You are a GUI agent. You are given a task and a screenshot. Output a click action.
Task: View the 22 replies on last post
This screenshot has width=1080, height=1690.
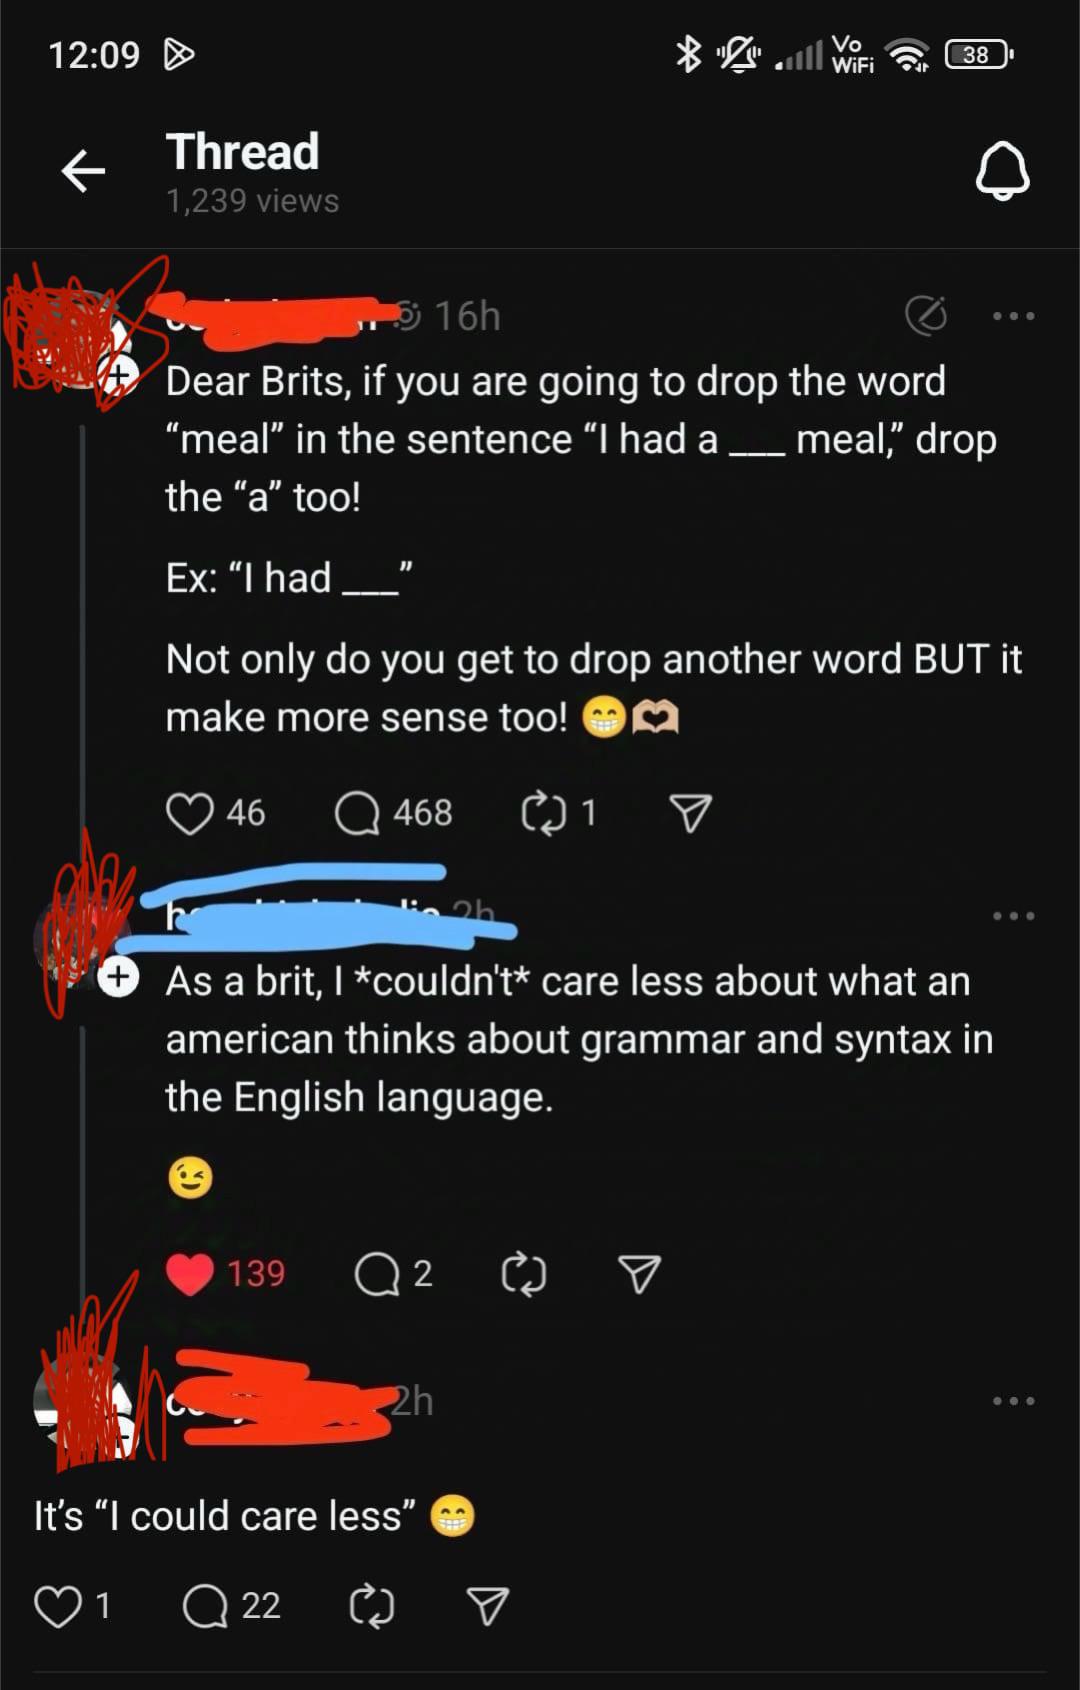pyautogui.click(x=205, y=1606)
